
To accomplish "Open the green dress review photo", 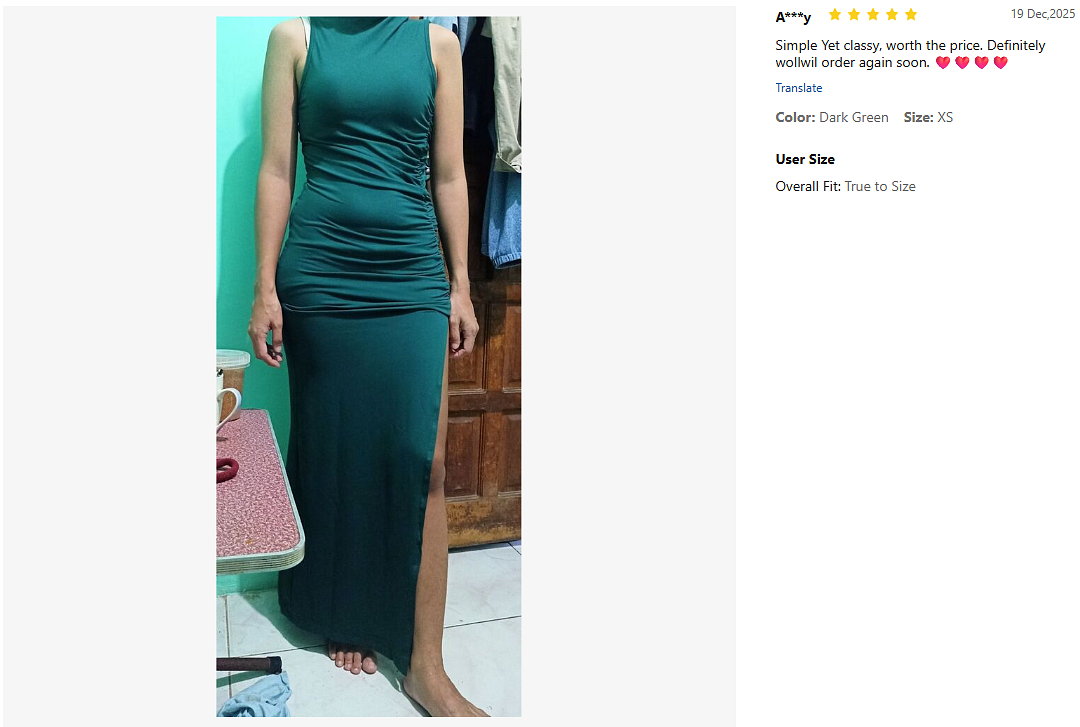I will pyautogui.click(x=368, y=367).
